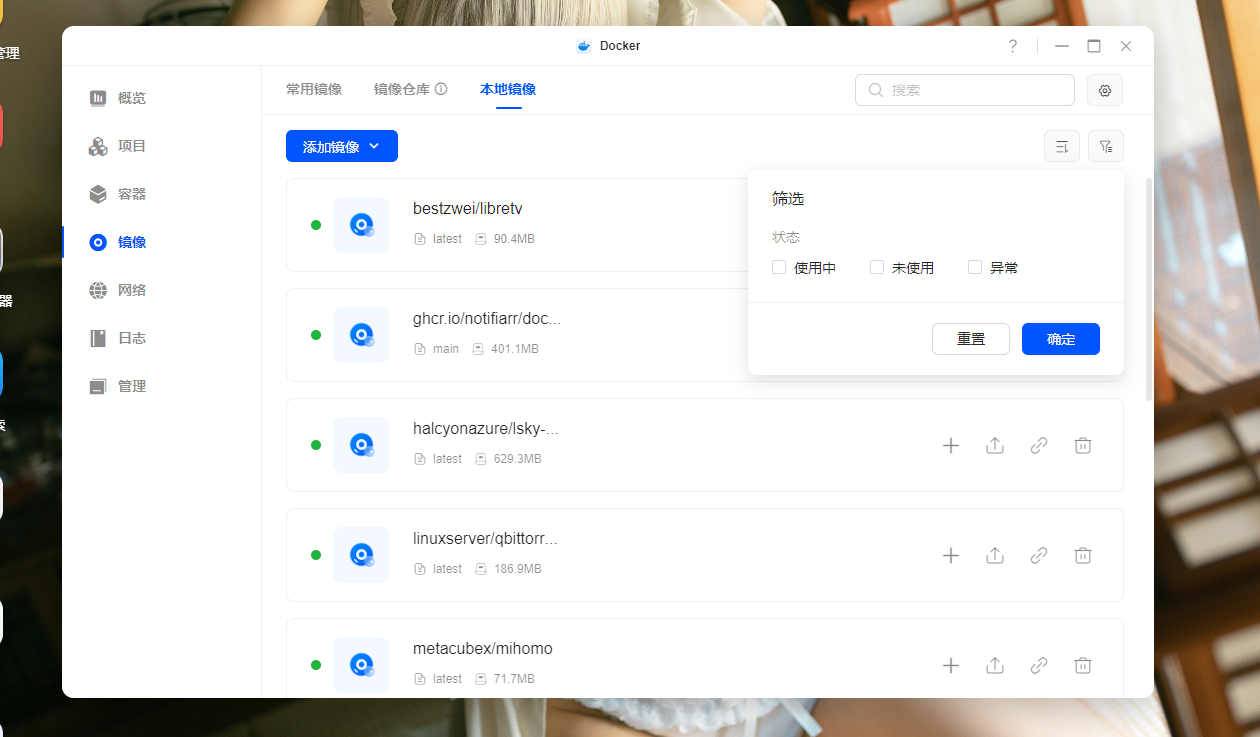
Task: Click the 90.4MB size label
Action: point(514,239)
